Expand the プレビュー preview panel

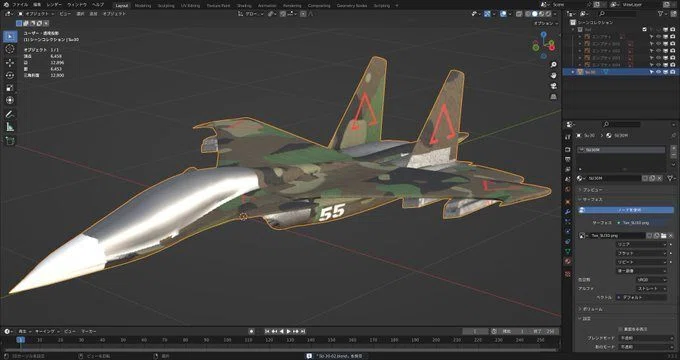coord(592,190)
